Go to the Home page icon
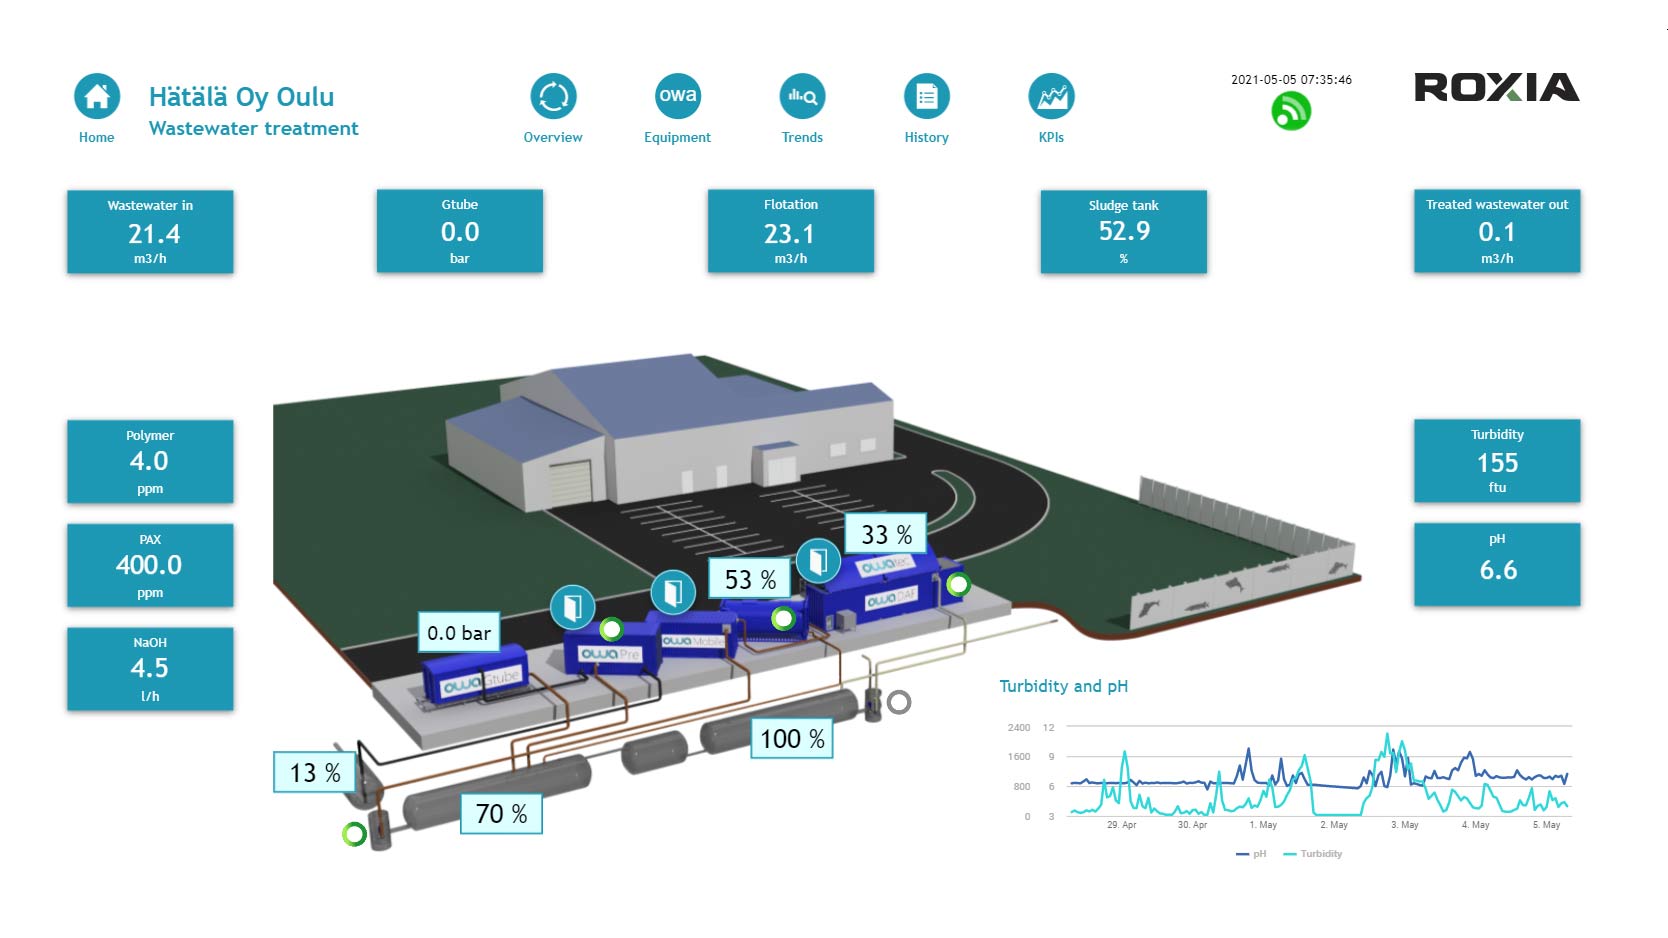1668x938 pixels. point(97,96)
